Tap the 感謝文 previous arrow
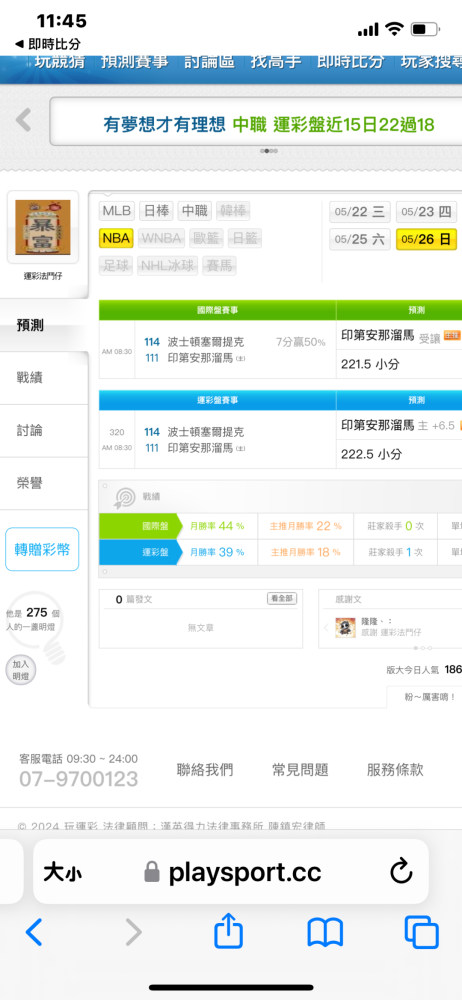The width and height of the screenshot is (462, 1000). point(326,628)
